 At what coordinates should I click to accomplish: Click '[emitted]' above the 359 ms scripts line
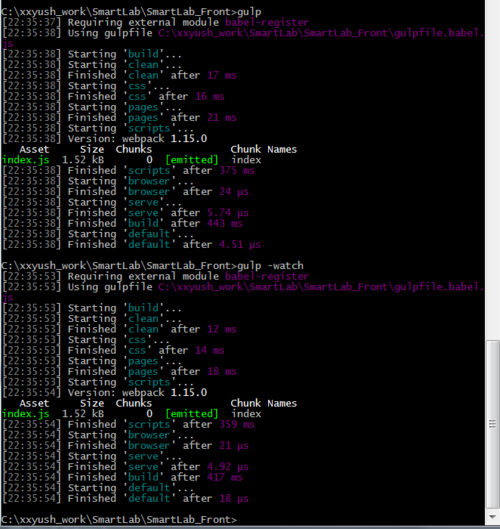[192, 414]
